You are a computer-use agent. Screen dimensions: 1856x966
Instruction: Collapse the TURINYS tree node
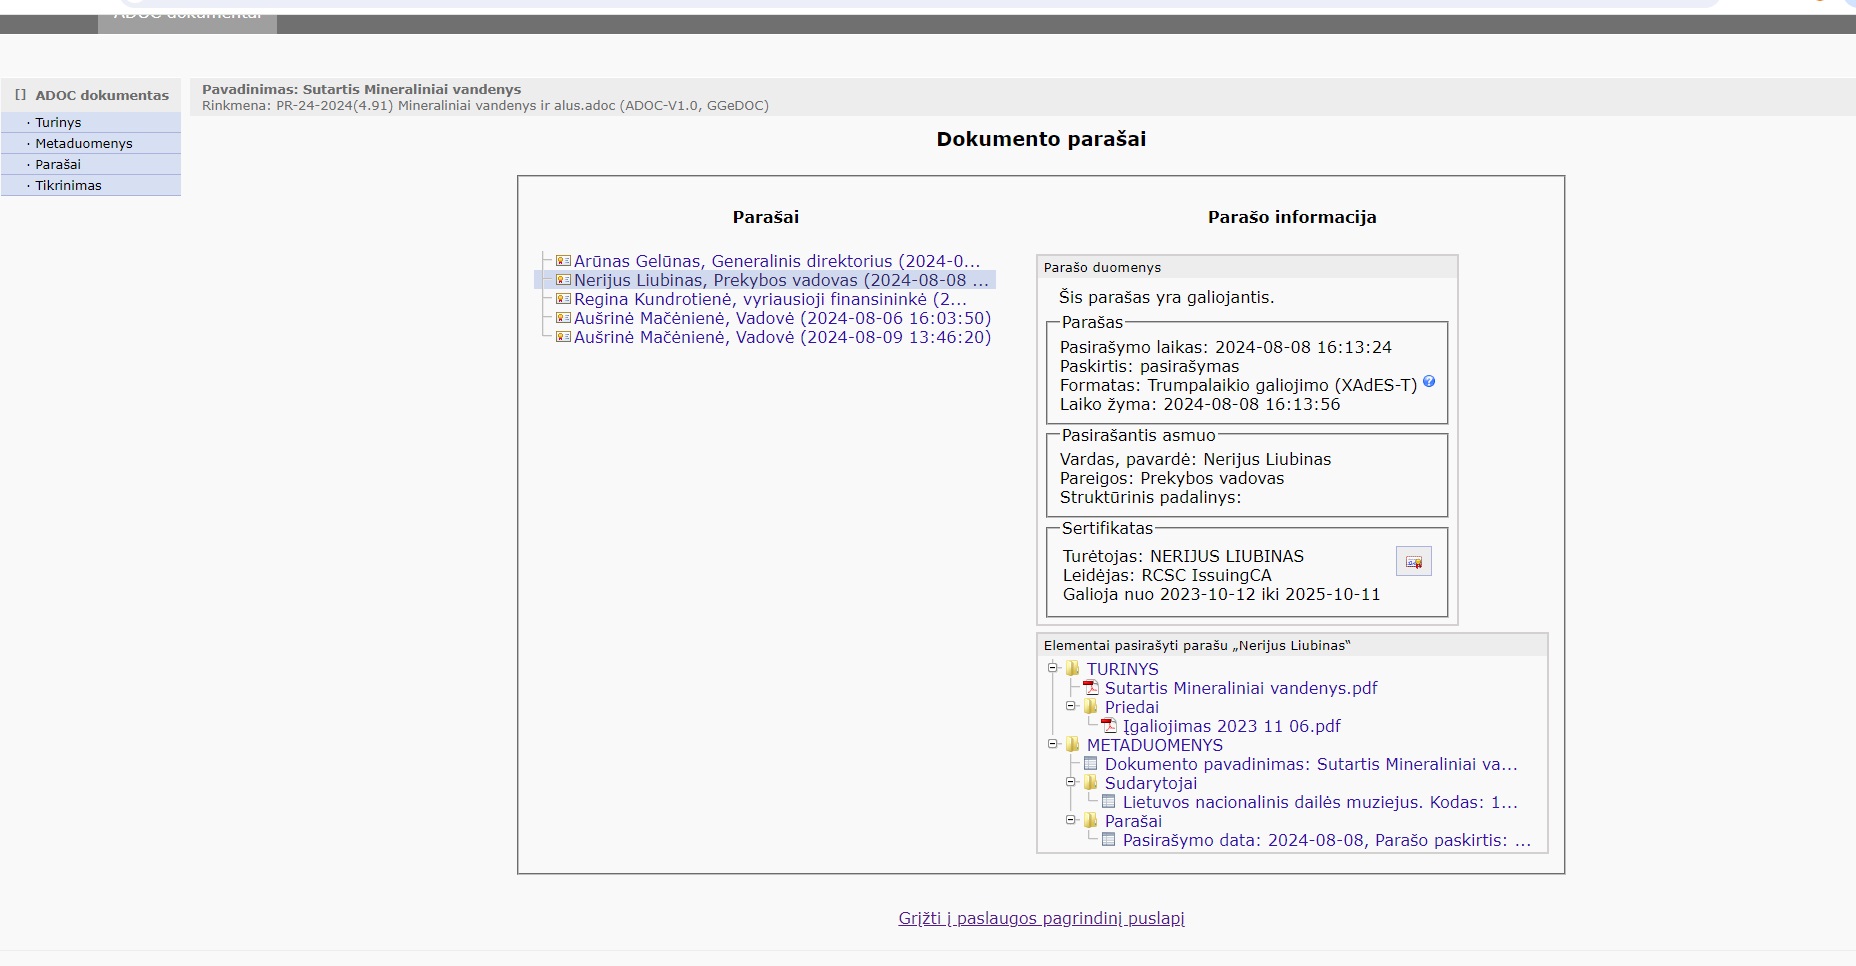click(x=1052, y=668)
